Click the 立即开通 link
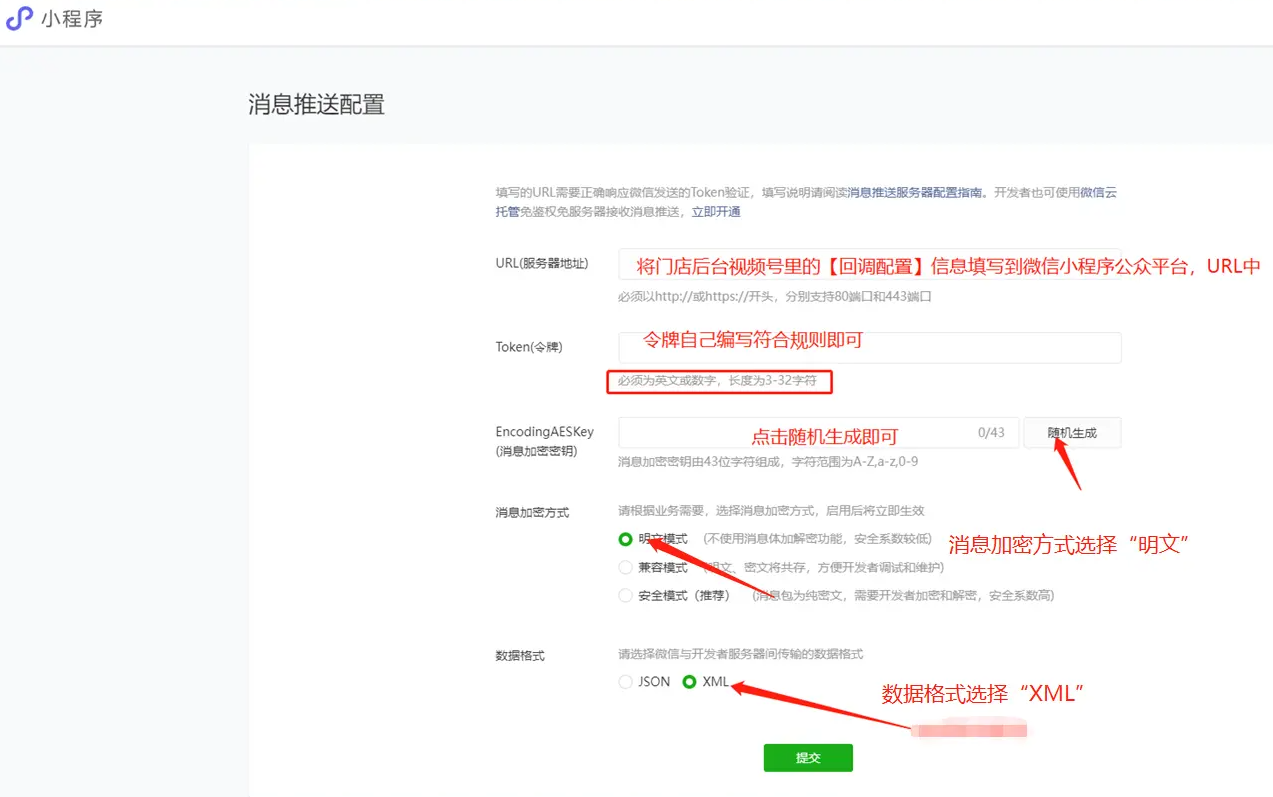The height and width of the screenshot is (797, 1273). [x=716, y=212]
